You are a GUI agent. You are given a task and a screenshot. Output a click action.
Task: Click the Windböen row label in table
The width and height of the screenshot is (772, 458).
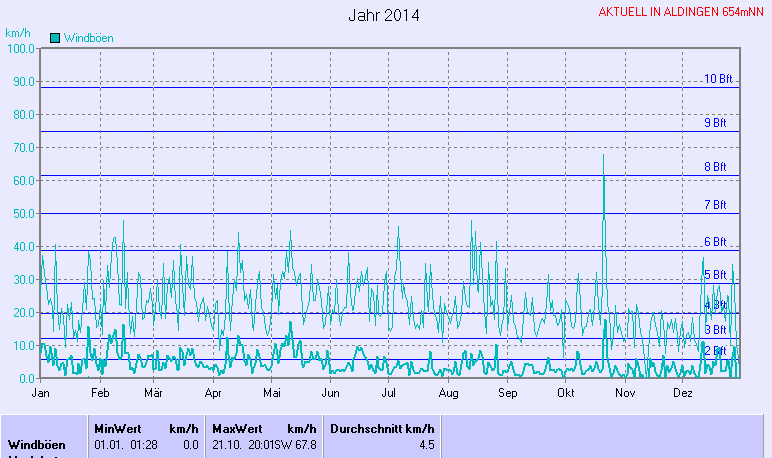pyautogui.click(x=37, y=444)
